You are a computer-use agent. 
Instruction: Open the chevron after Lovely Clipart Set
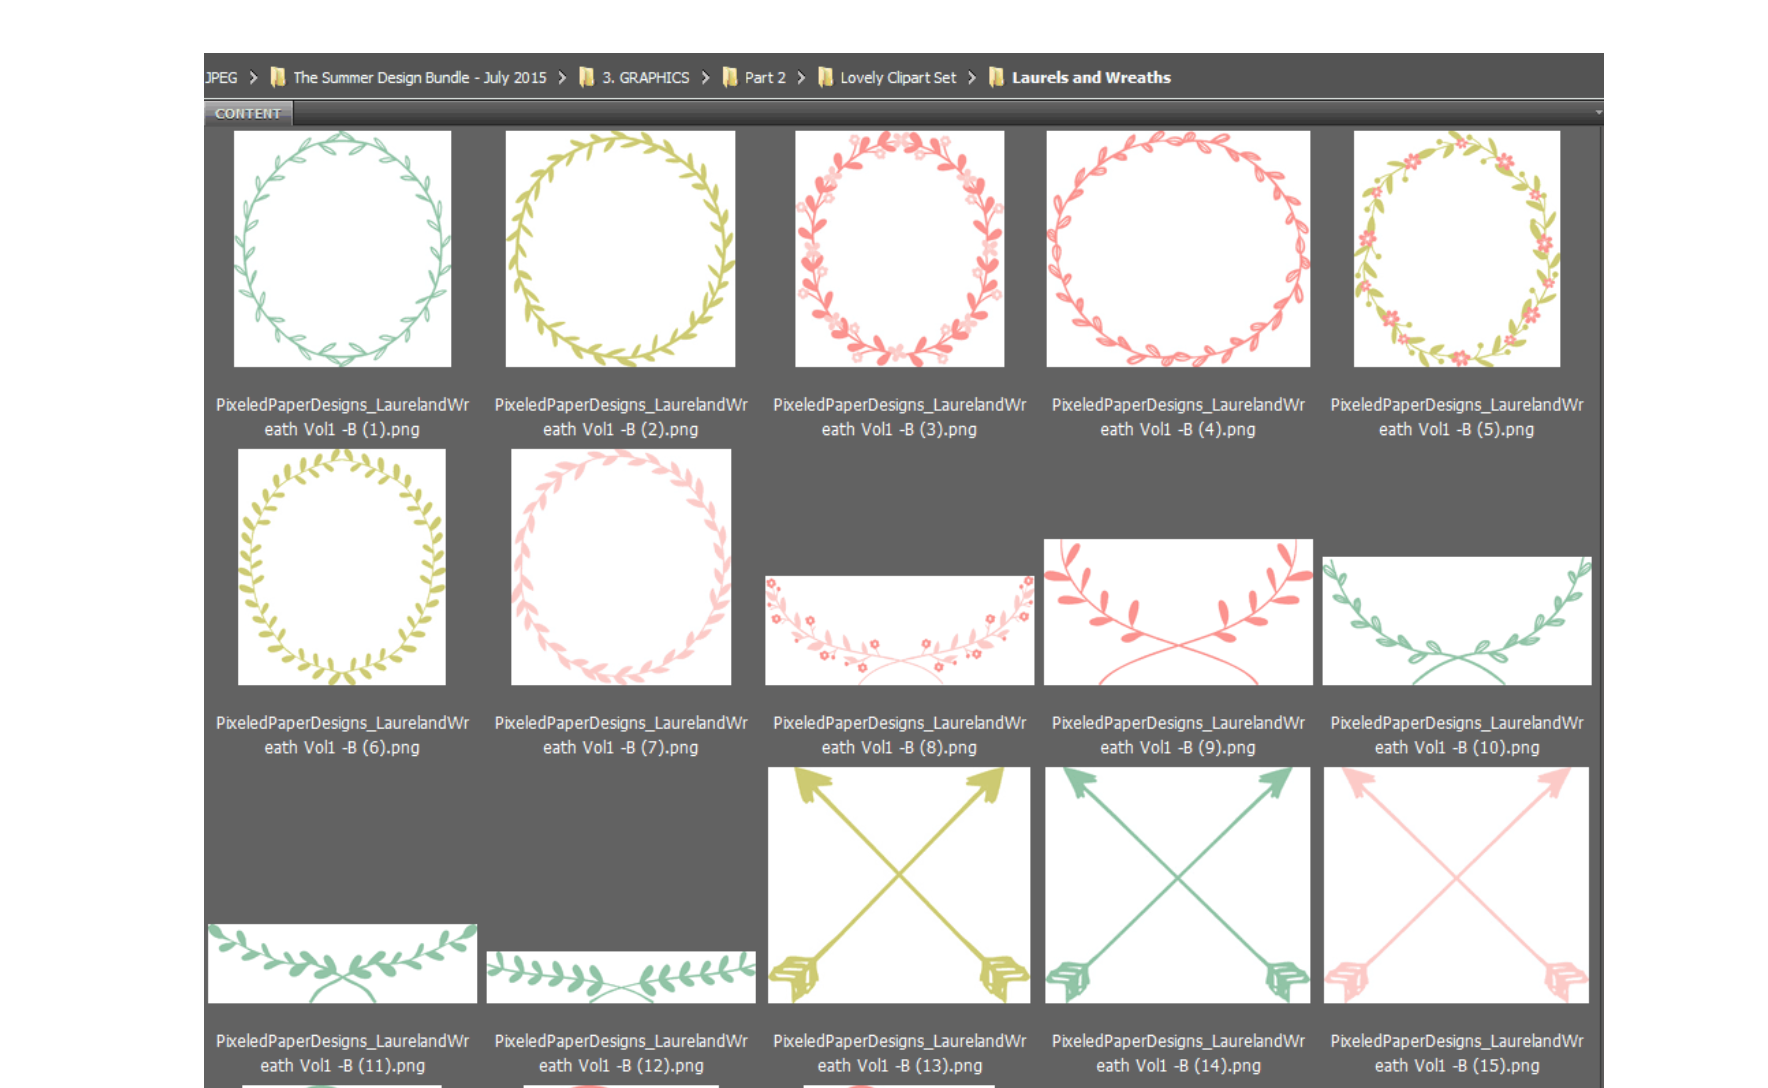click(x=971, y=77)
